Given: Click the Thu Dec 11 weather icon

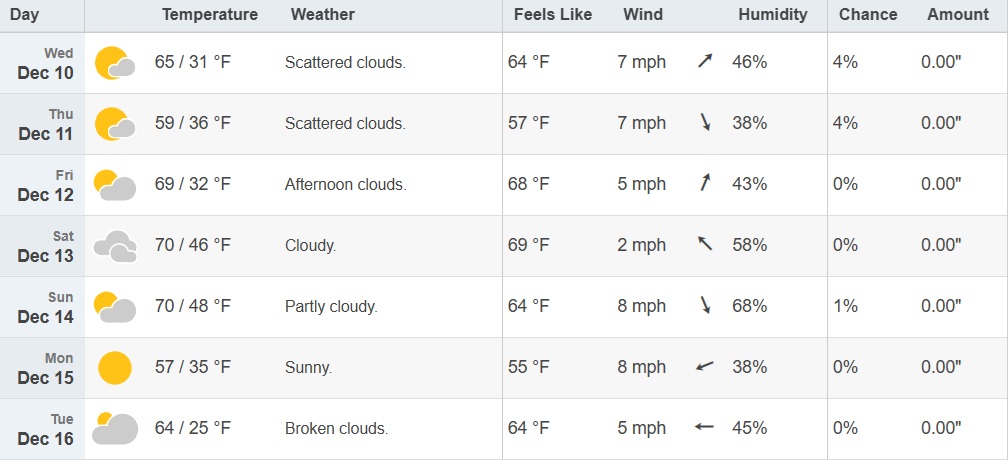Looking at the screenshot, I should 115,124.
